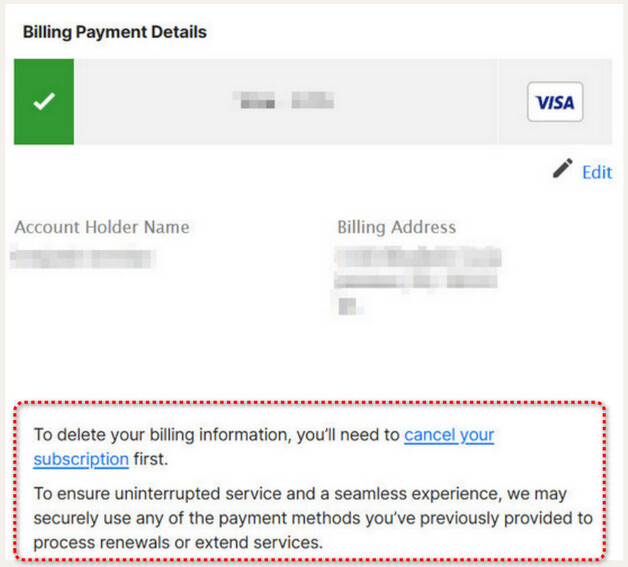Click "securely use any of the payment methods" text
The height and width of the screenshot is (567, 628).
[200, 519]
